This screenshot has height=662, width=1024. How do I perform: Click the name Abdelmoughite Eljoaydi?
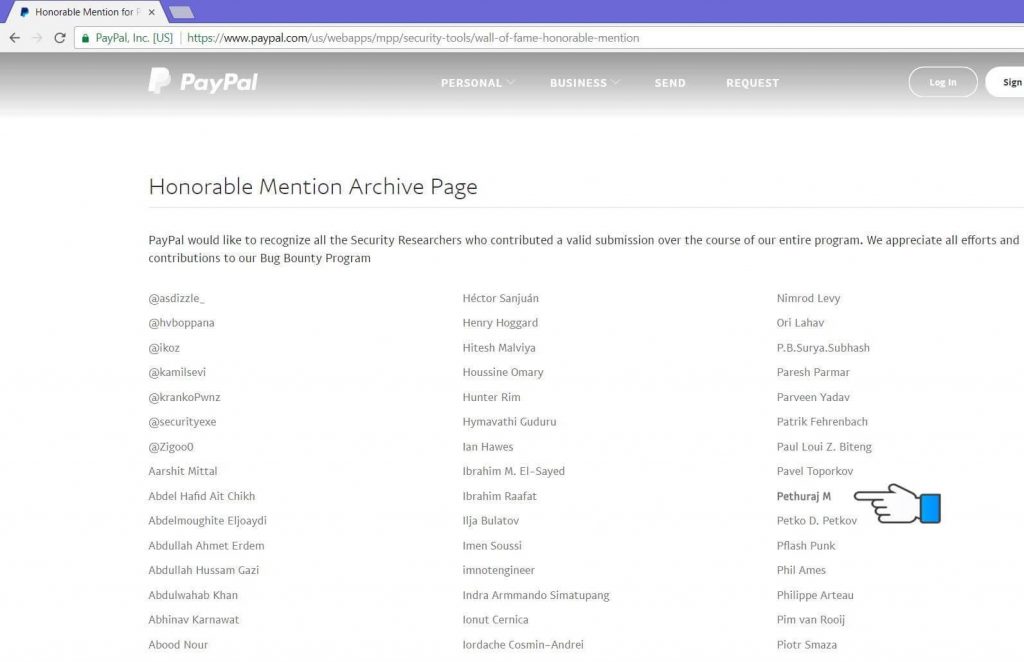(x=208, y=521)
